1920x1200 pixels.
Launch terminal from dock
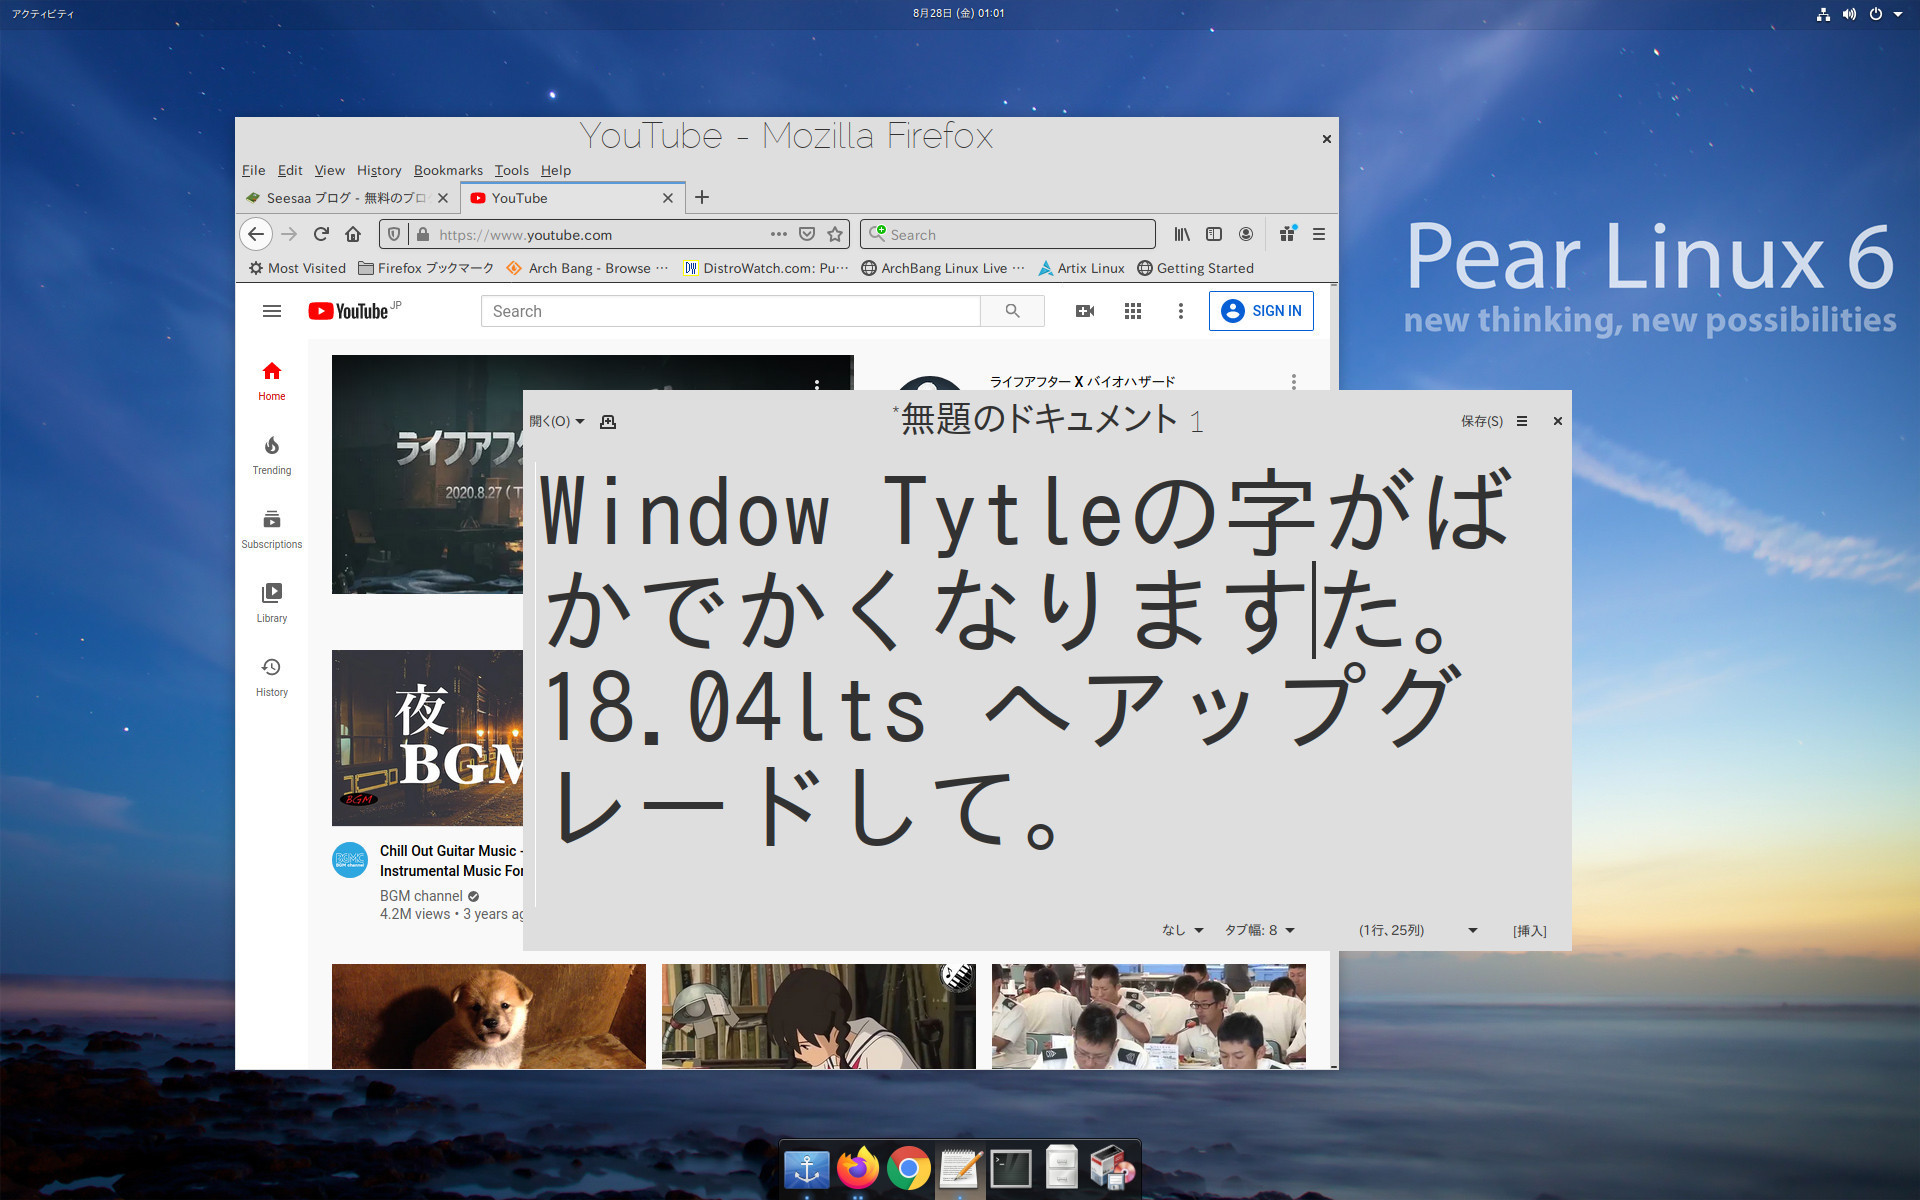point(1010,1168)
